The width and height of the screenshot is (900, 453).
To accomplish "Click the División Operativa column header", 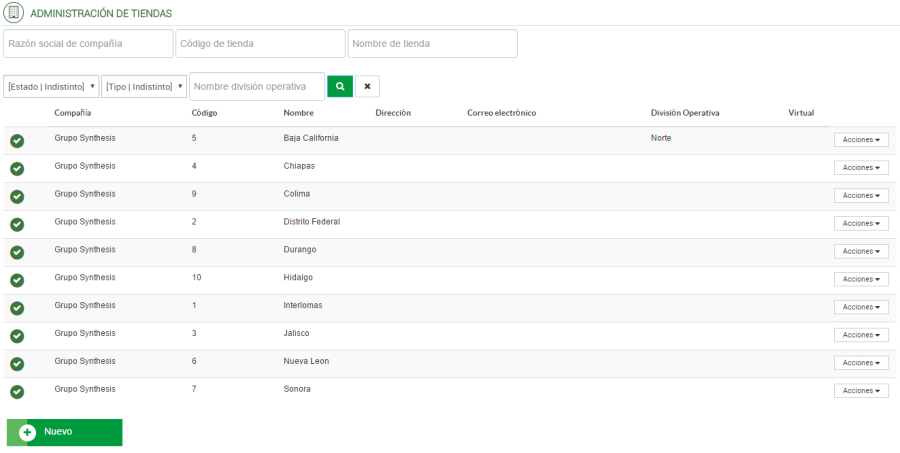I will pyautogui.click(x=685, y=113).
